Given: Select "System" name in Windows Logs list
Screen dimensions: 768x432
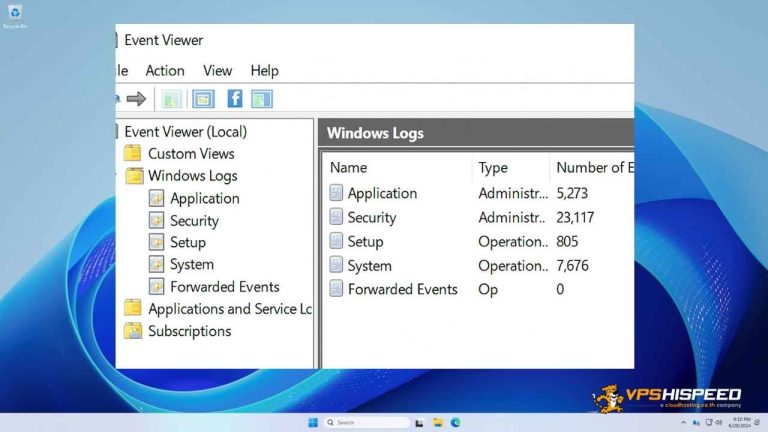Looking at the screenshot, I should point(369,265).
